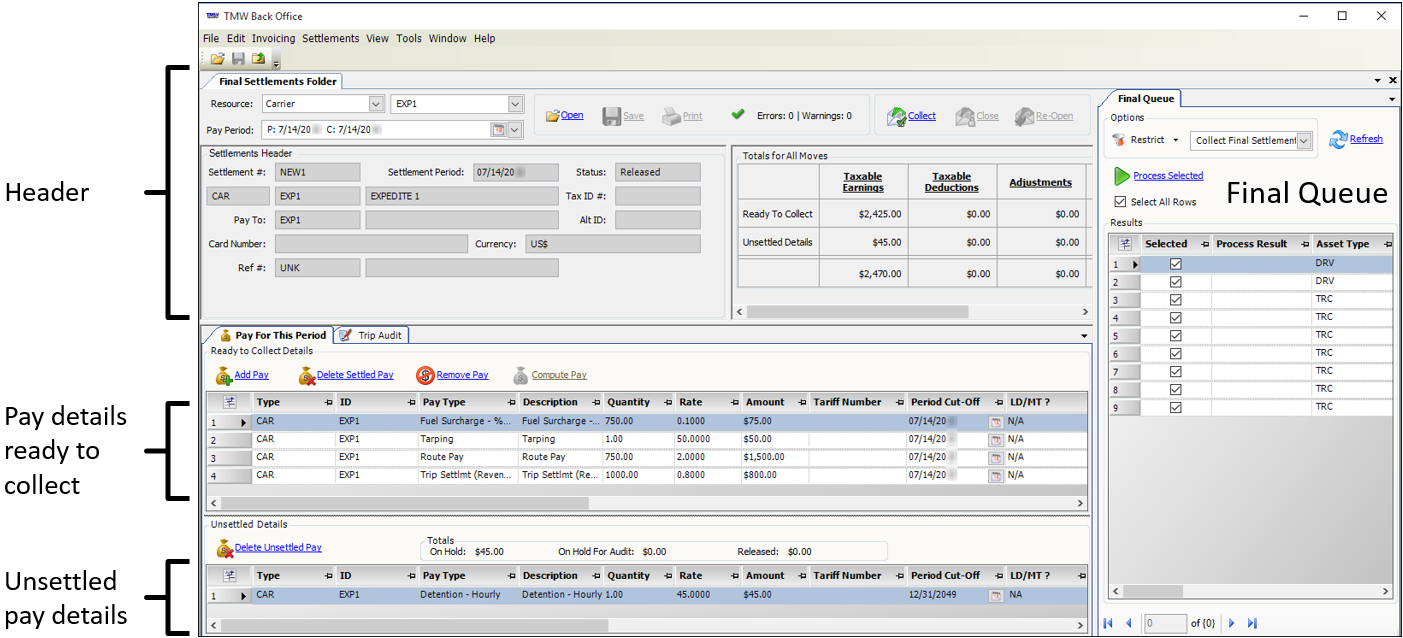Click the Open link in the header
This screenshot has height=638, width=1403.
[x=572, y=116]
